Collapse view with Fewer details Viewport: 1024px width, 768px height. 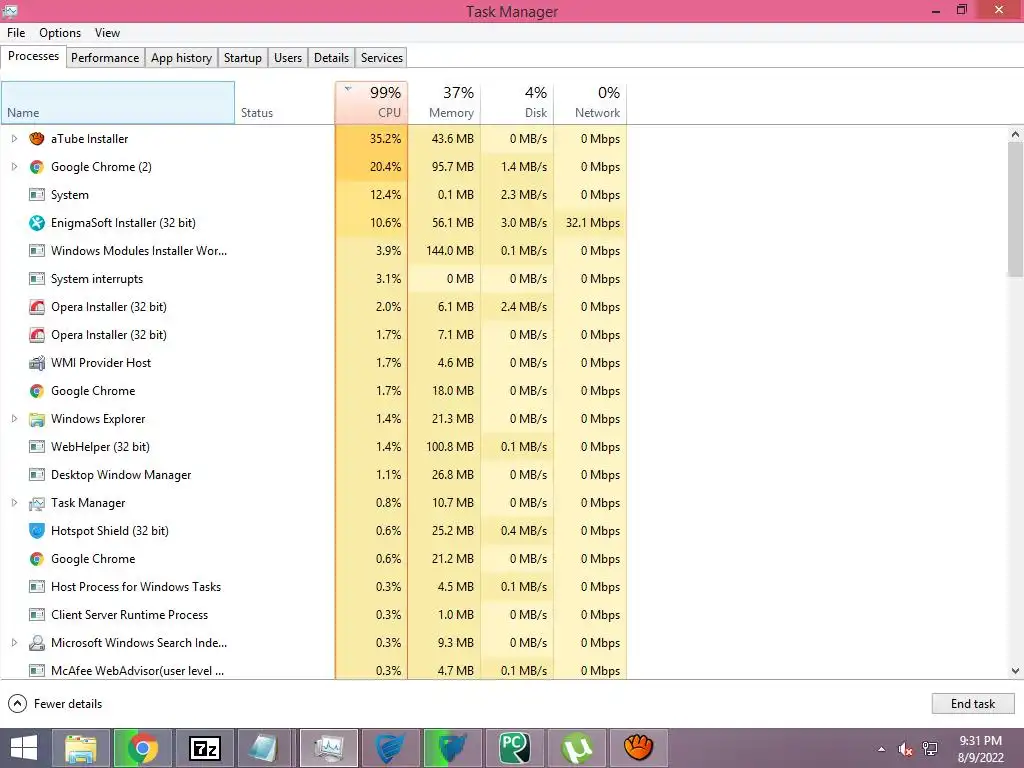pos(55,703)
